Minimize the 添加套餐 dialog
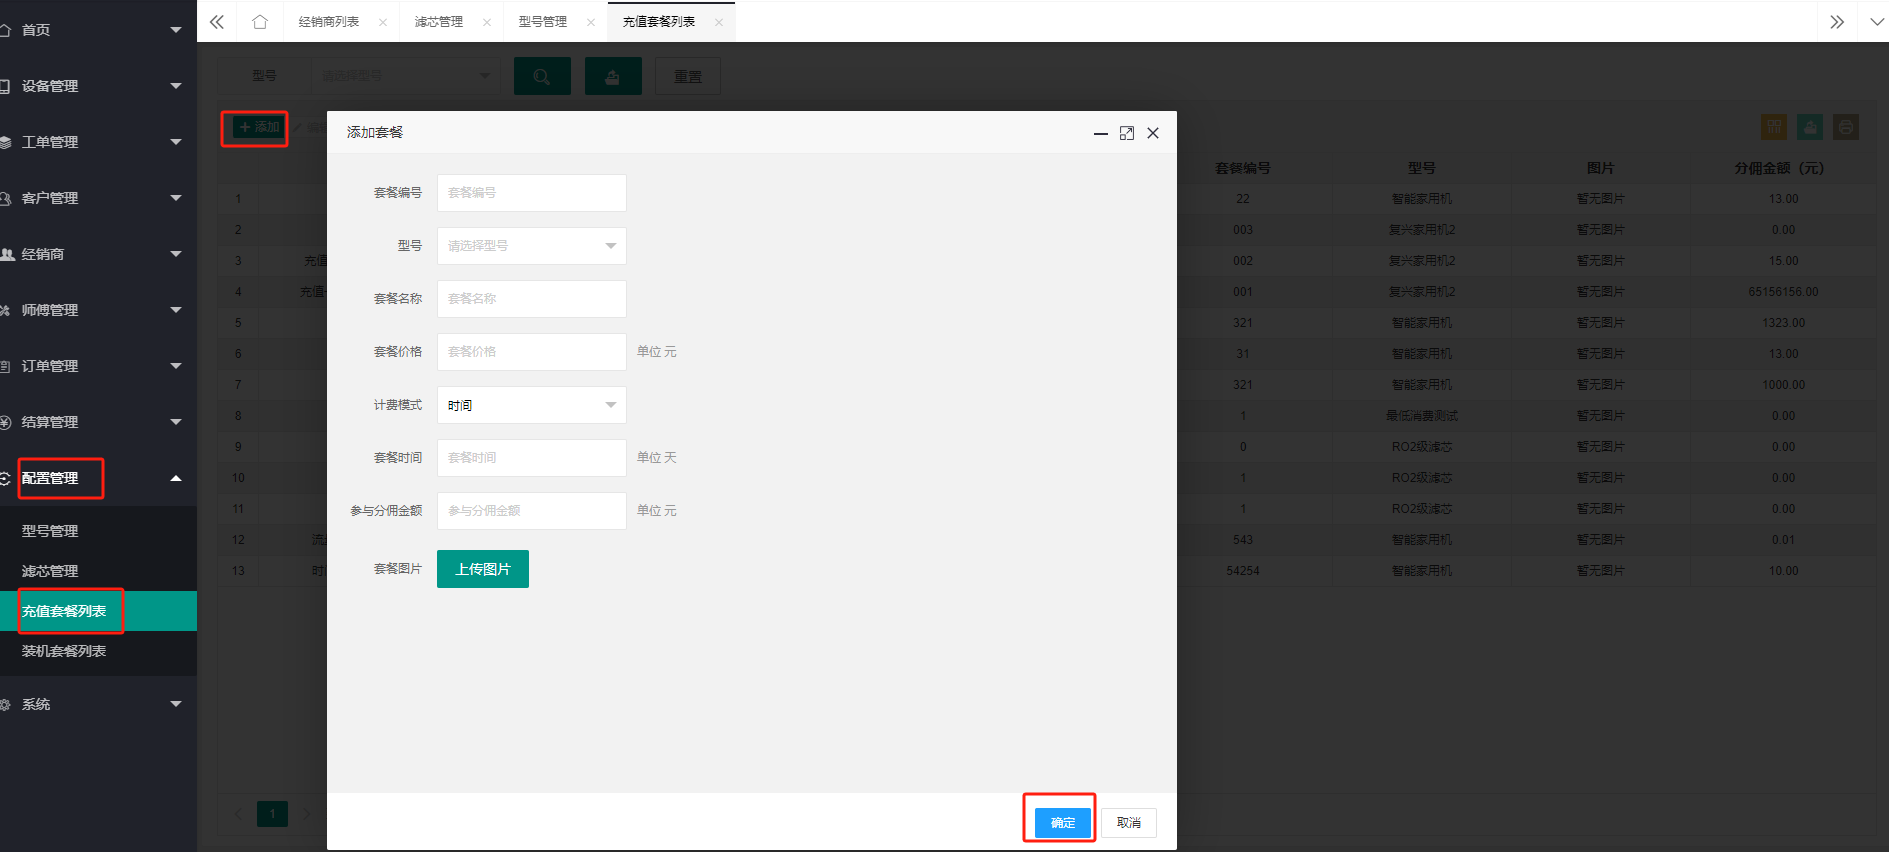This screenshot has width=1889, height=852. pos(1101,133)
